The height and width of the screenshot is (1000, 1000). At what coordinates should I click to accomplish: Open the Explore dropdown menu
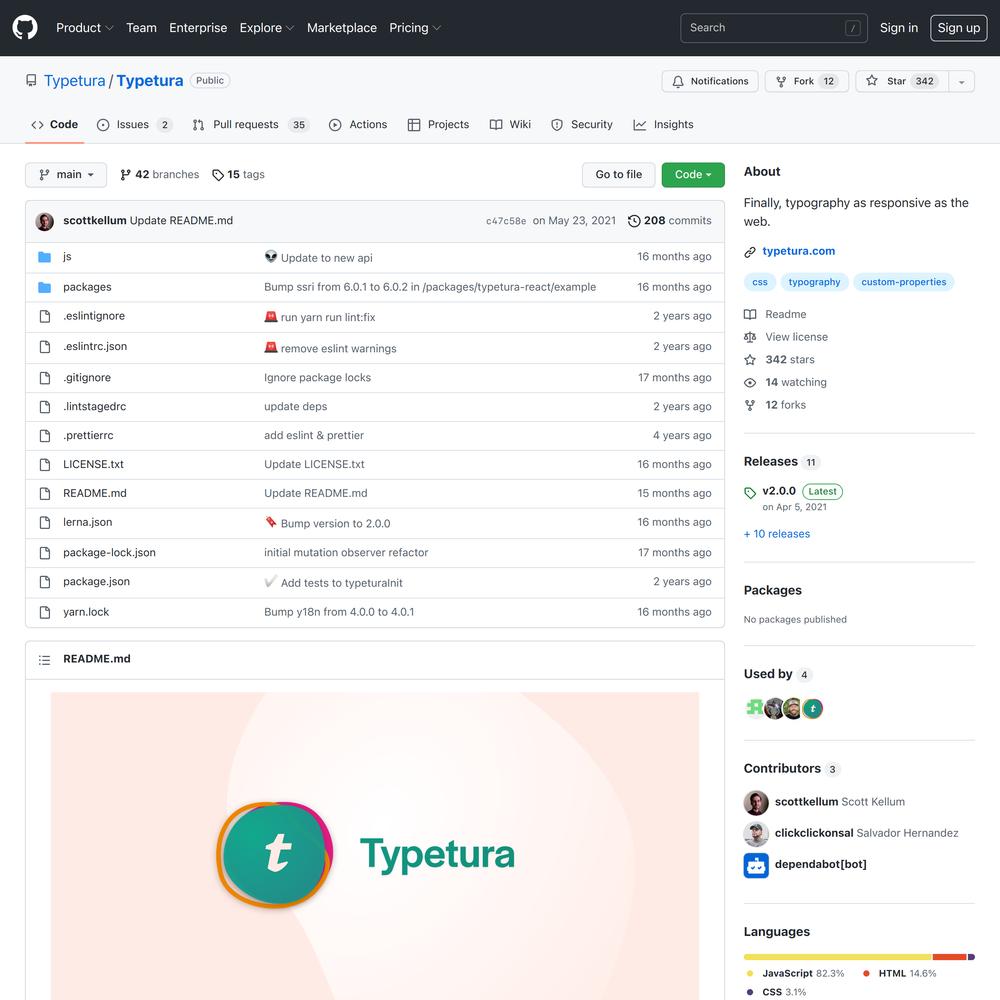coord(267,28)
